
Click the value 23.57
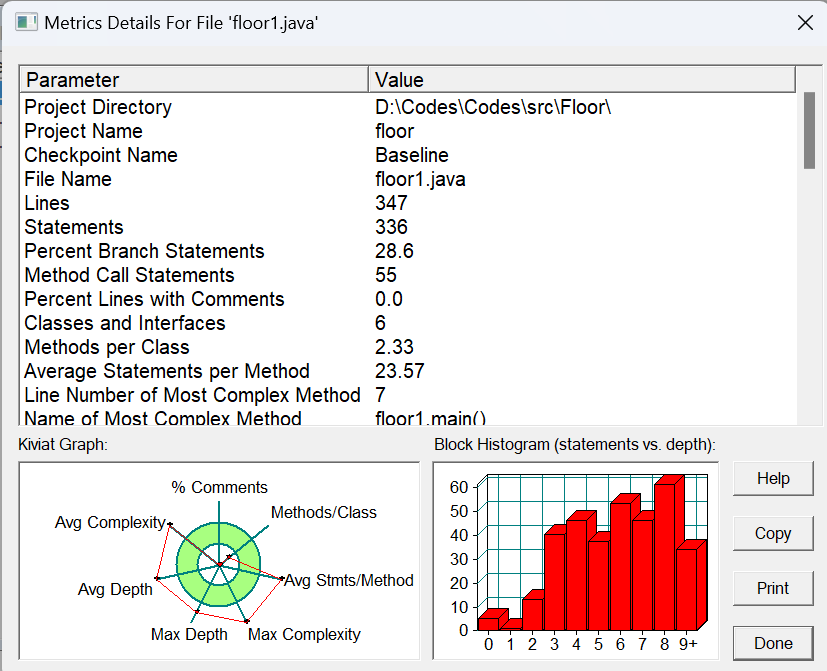click(400, 371)
